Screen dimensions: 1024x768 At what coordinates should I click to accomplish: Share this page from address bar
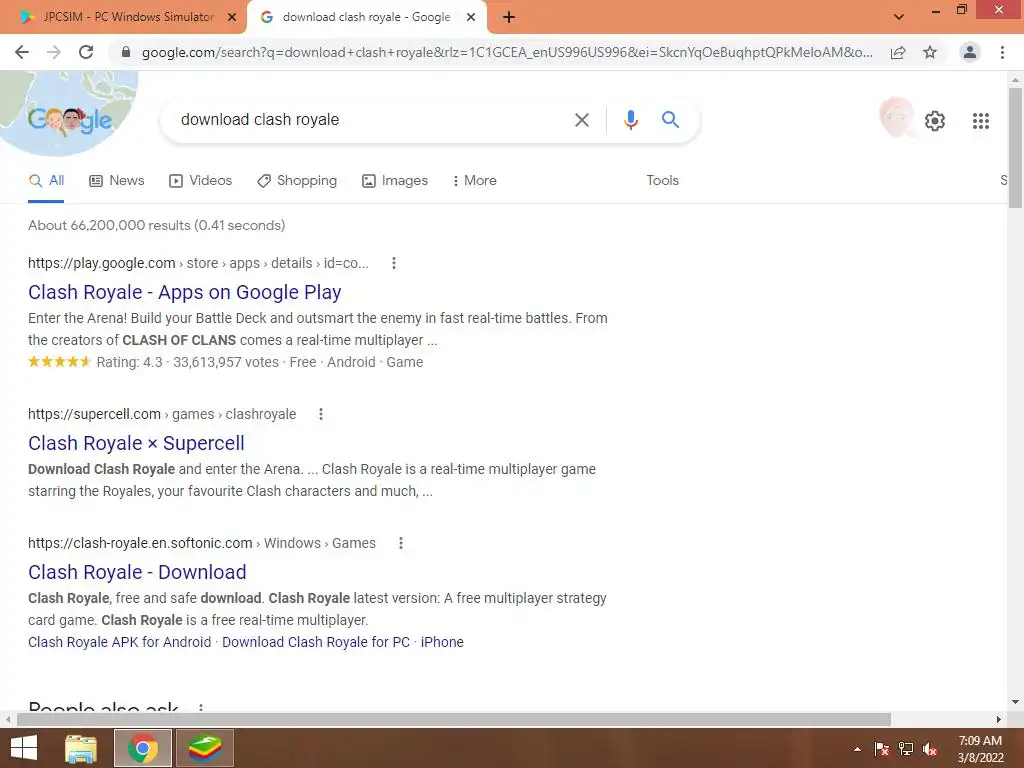(898, 52)
